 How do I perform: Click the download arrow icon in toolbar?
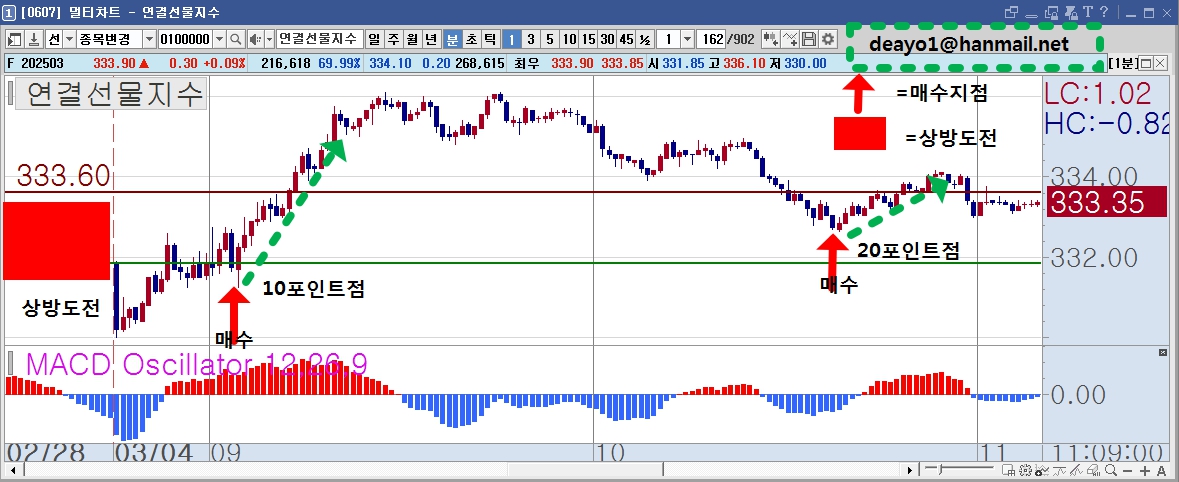point(35,39)
